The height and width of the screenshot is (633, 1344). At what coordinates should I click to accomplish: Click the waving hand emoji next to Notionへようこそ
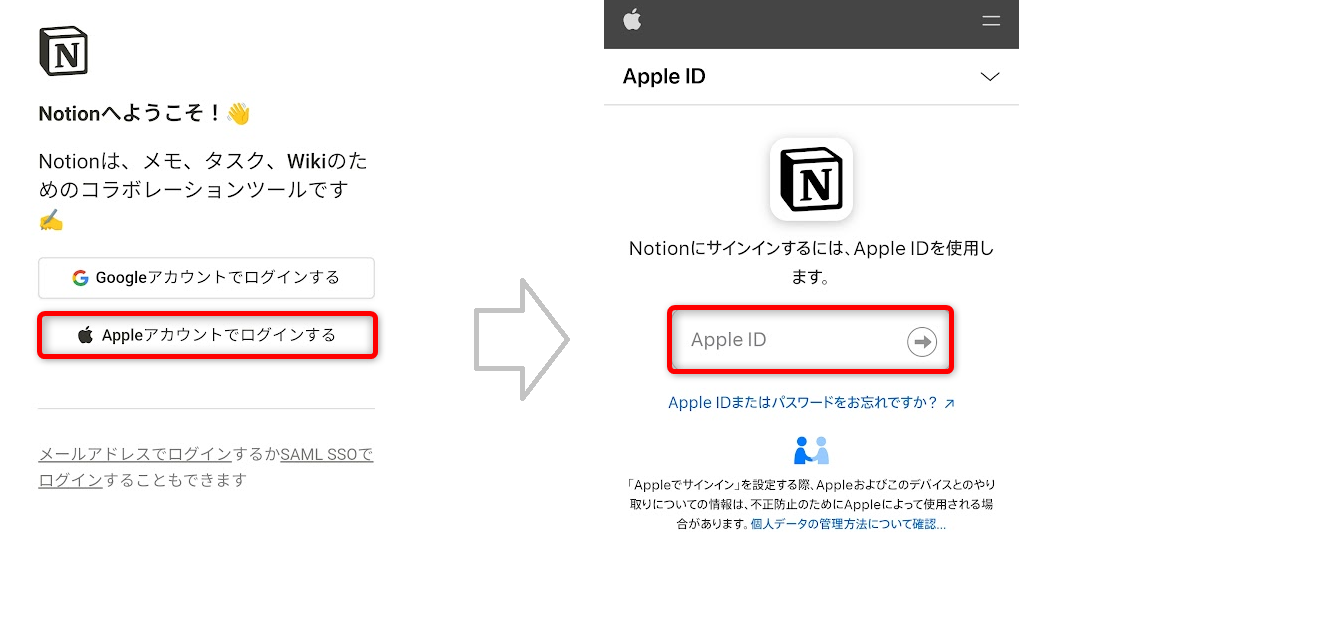pyautogui.click(x=239, y=114)
